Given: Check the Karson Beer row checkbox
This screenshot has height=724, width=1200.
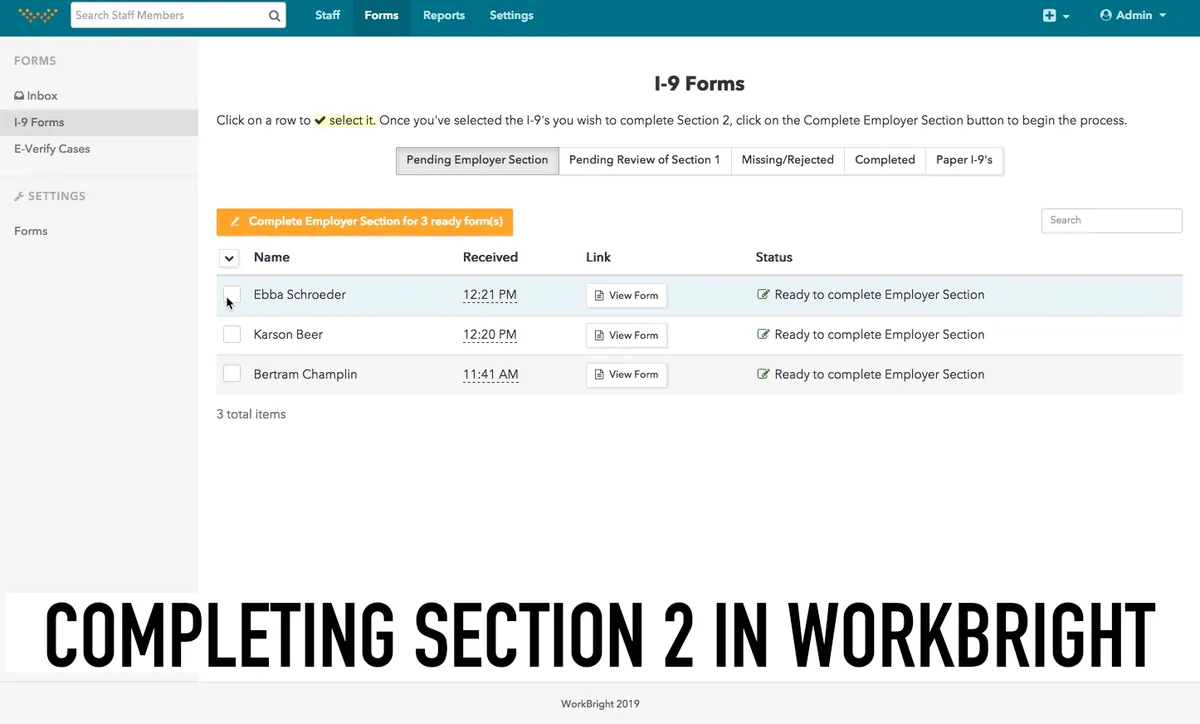Looking at the screenshot, I should [232, 334].
